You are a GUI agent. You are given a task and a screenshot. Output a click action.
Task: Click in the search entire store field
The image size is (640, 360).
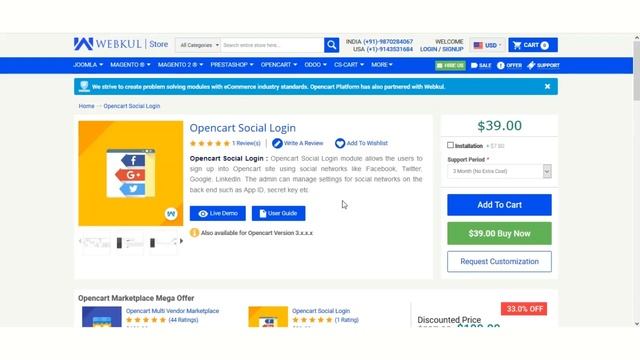(x=272, y=45)
